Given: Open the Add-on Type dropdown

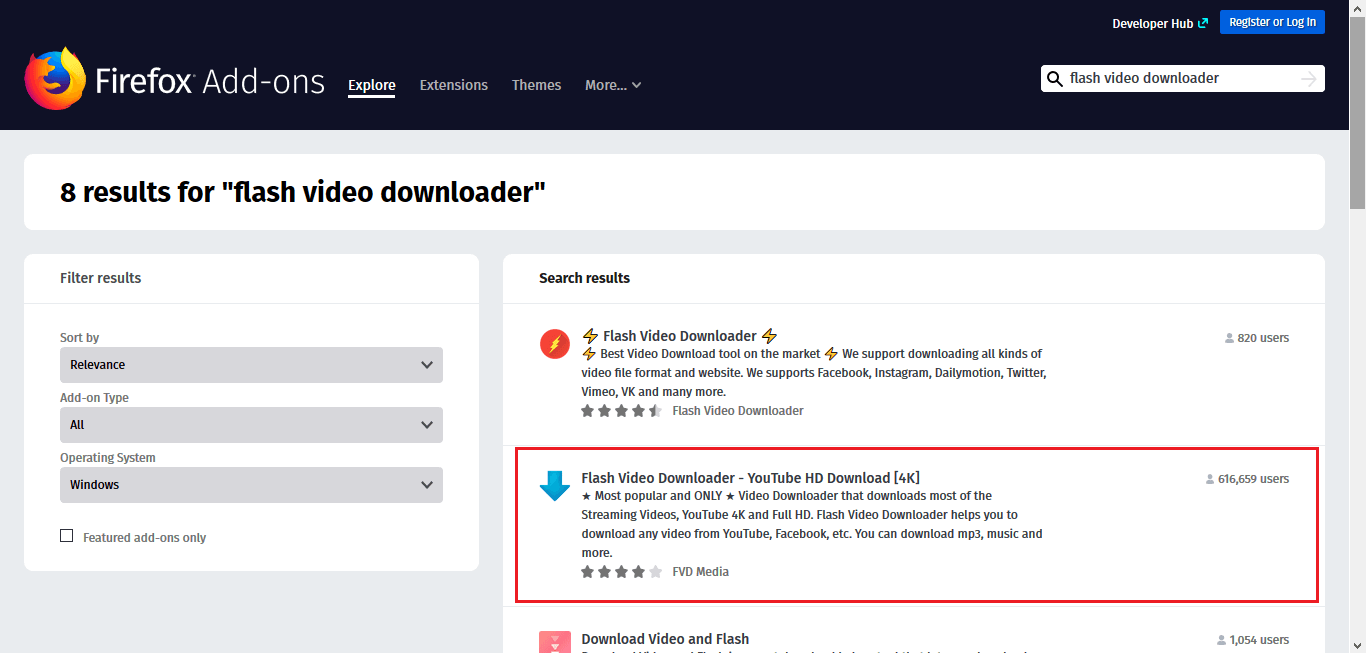Looking at the screenshot, I should tap(251, 425).
